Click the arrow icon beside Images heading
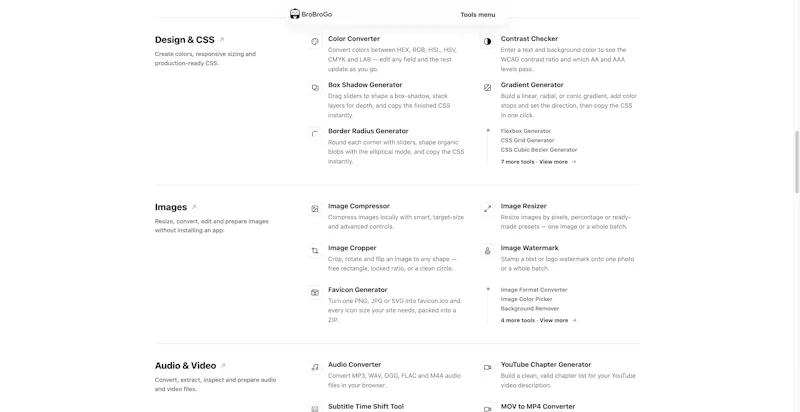 tap(194, 207)
